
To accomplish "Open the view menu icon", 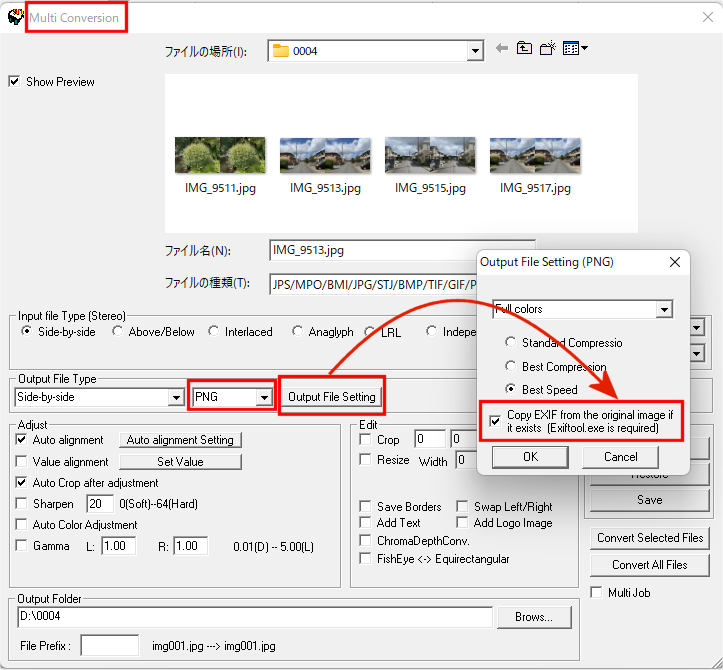I will tap(575, 48).
